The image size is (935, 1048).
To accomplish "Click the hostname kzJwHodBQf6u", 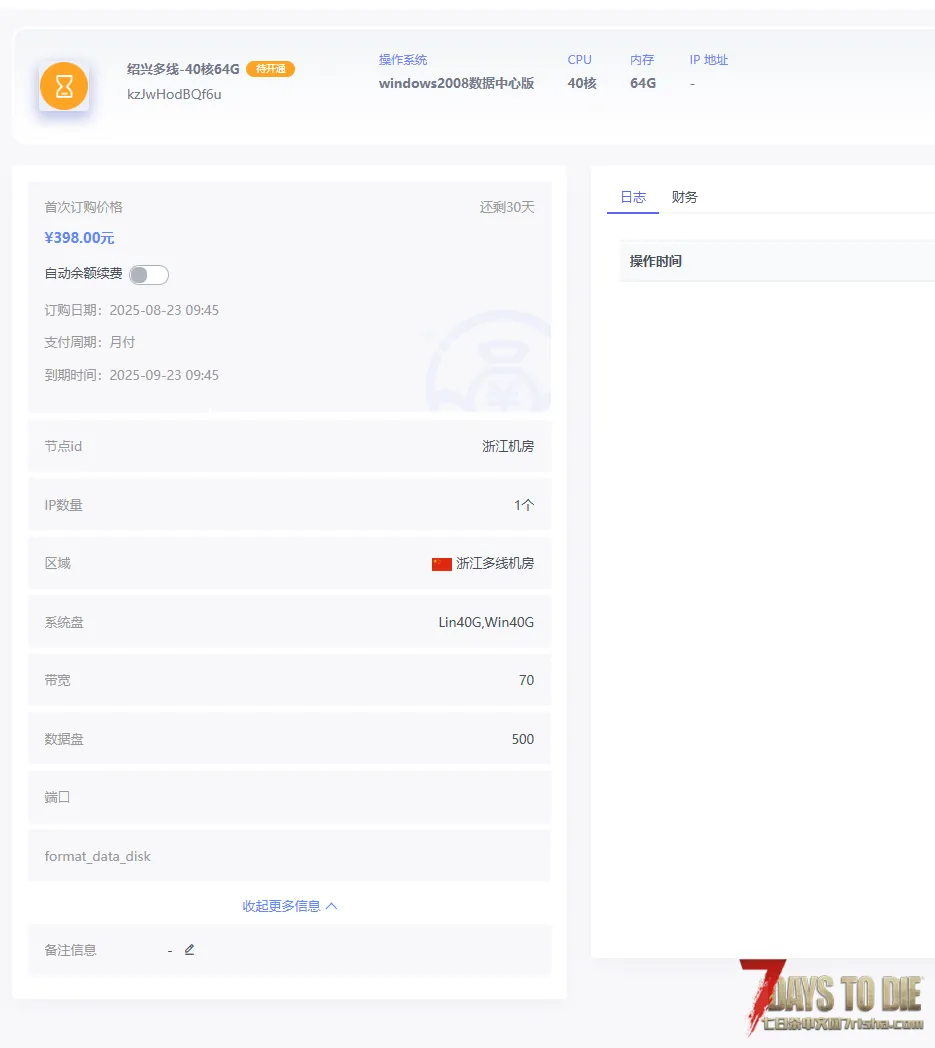I will pos(174,94).
